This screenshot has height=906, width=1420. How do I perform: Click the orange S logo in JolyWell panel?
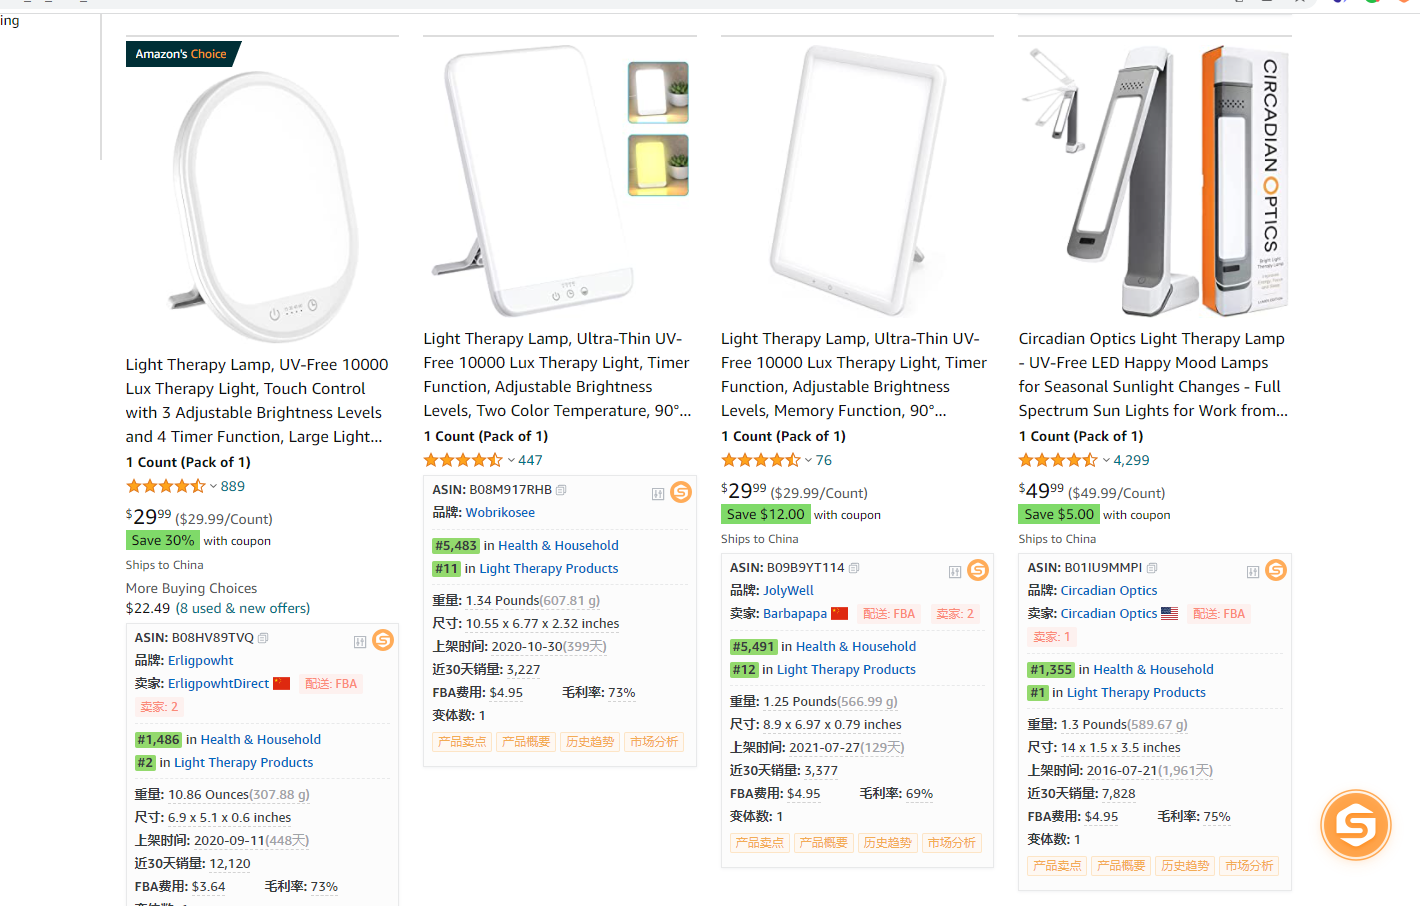(x=978, y=570)
